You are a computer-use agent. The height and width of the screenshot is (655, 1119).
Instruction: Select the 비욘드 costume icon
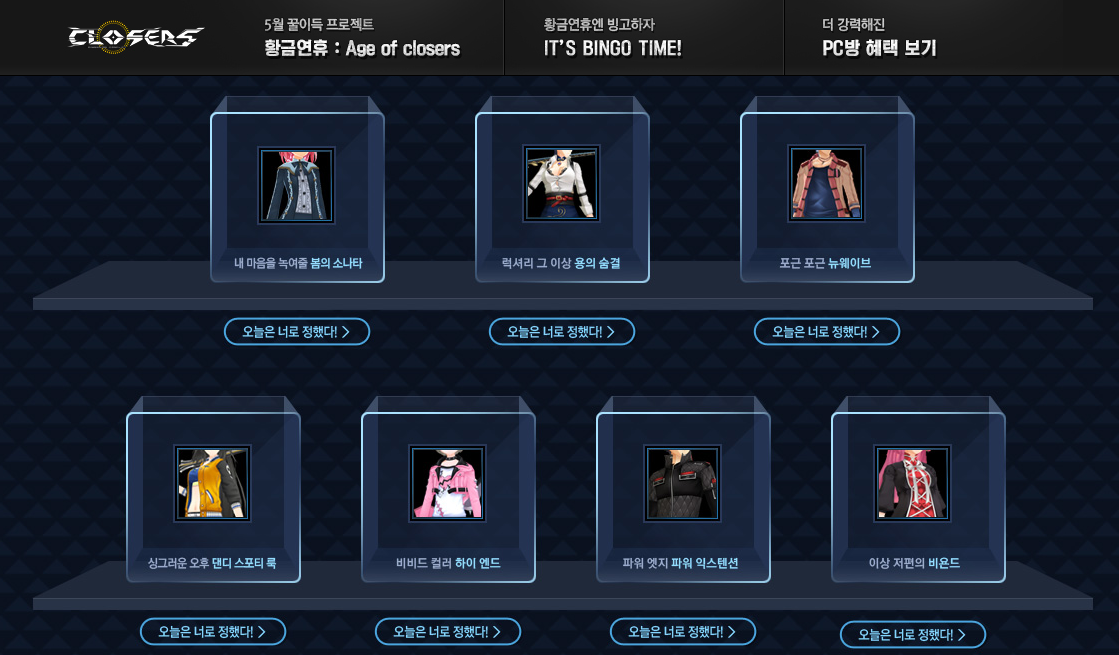(912, 484)
